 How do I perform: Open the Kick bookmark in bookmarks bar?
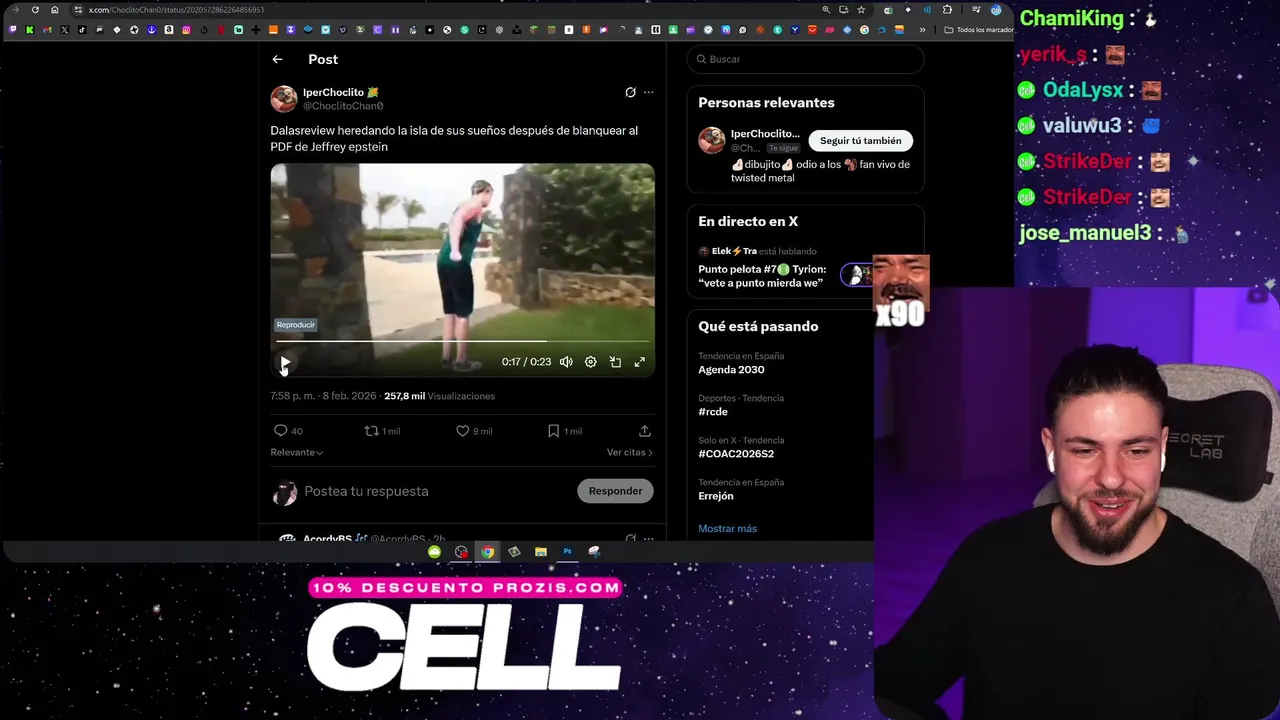coord(30,30)
